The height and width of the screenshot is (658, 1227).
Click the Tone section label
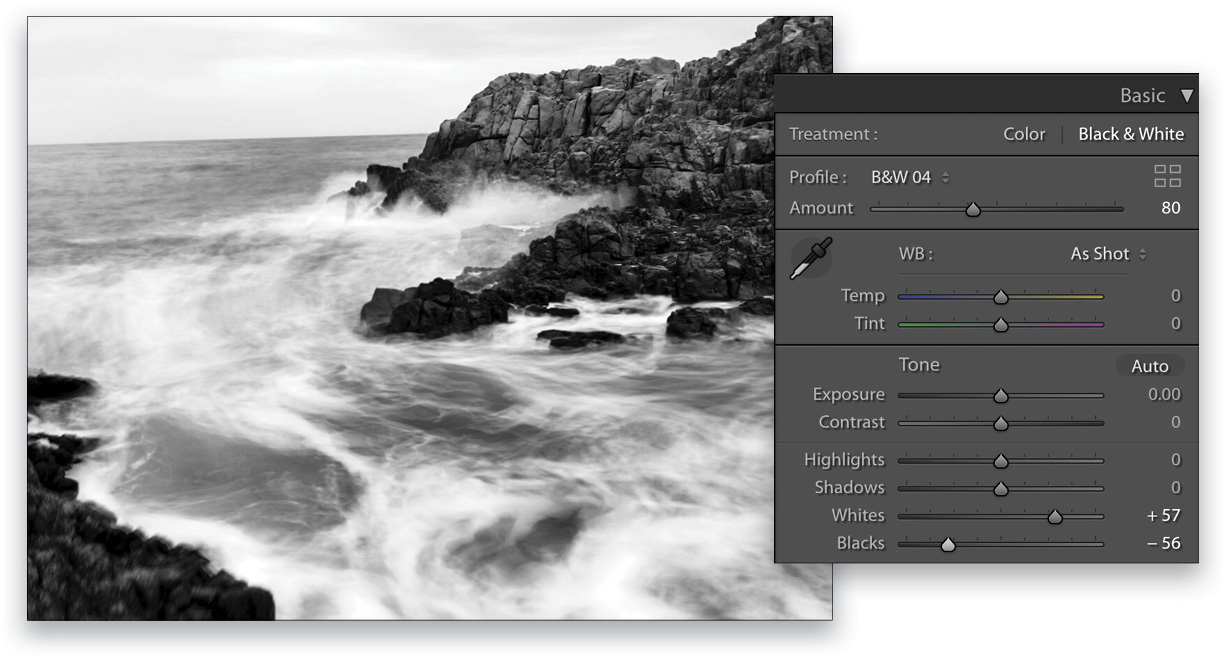pos(919,365)
